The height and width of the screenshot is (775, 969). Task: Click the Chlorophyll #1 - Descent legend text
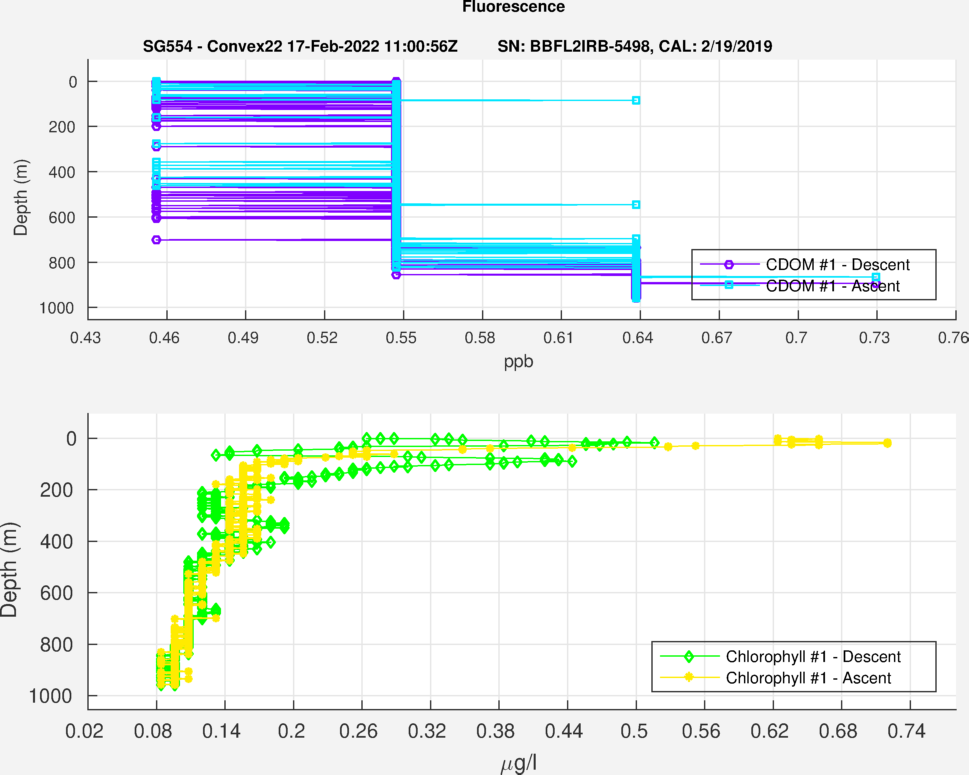pyautogui.click(x=814, y=657)
